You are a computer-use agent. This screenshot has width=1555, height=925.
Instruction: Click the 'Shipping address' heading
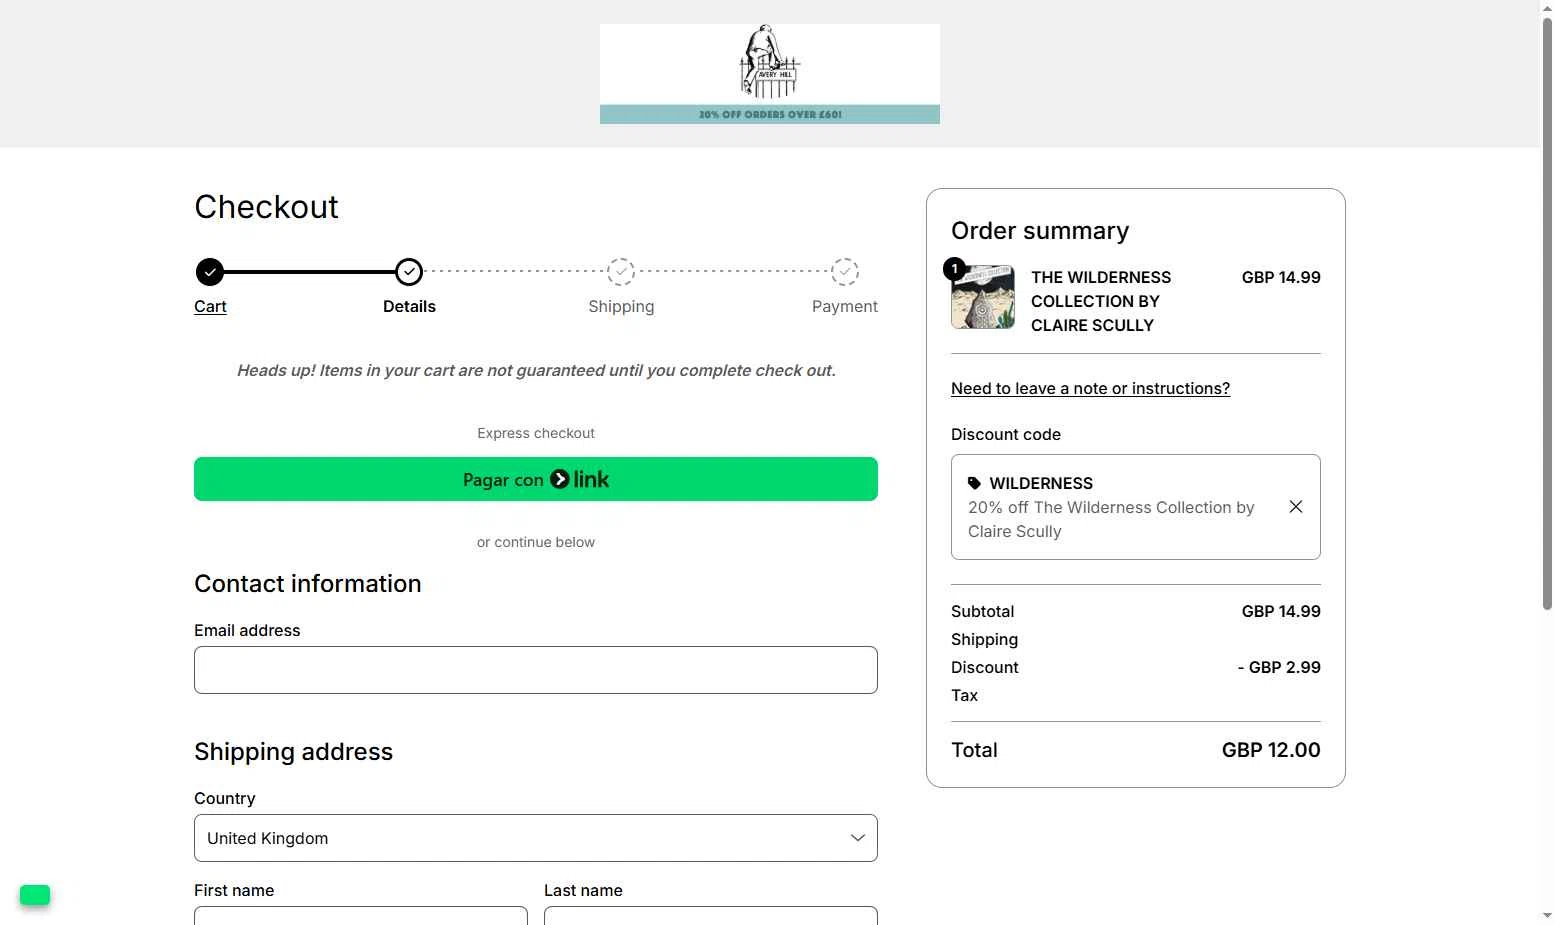pyautogui.click(x=293, y=752)
